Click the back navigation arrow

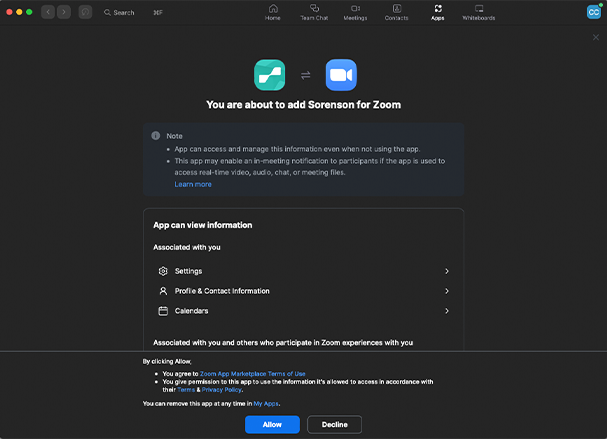click(x=48, y=12)
